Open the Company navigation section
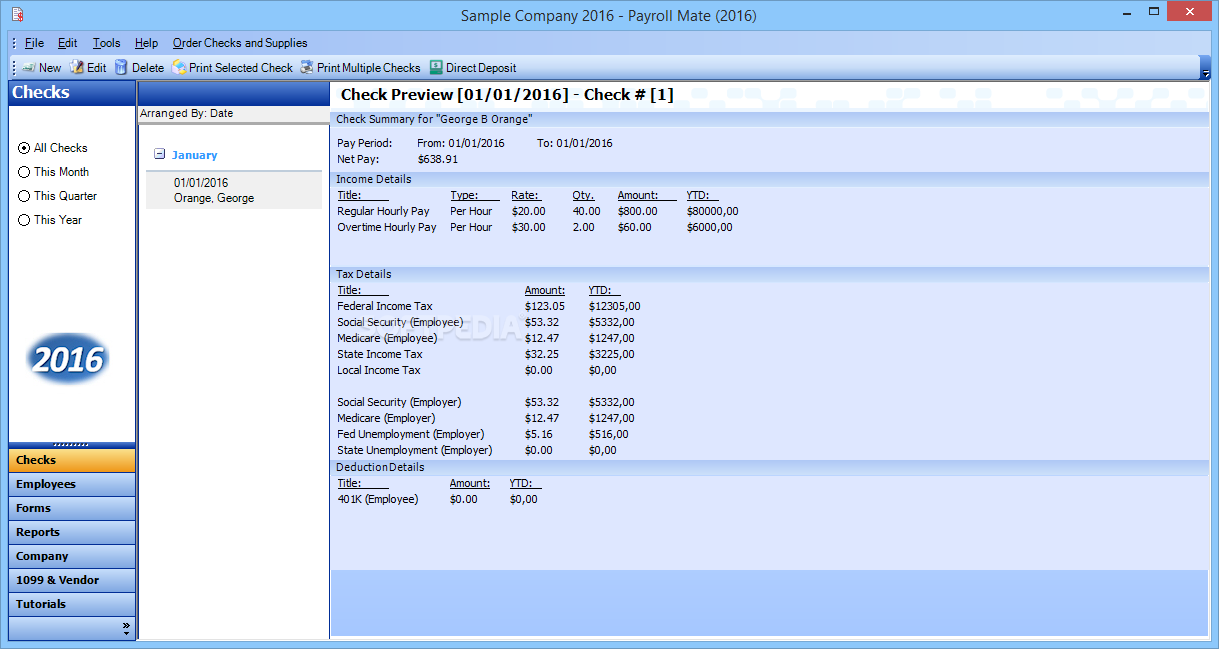The image size is (1219, 649). (72, 556)
